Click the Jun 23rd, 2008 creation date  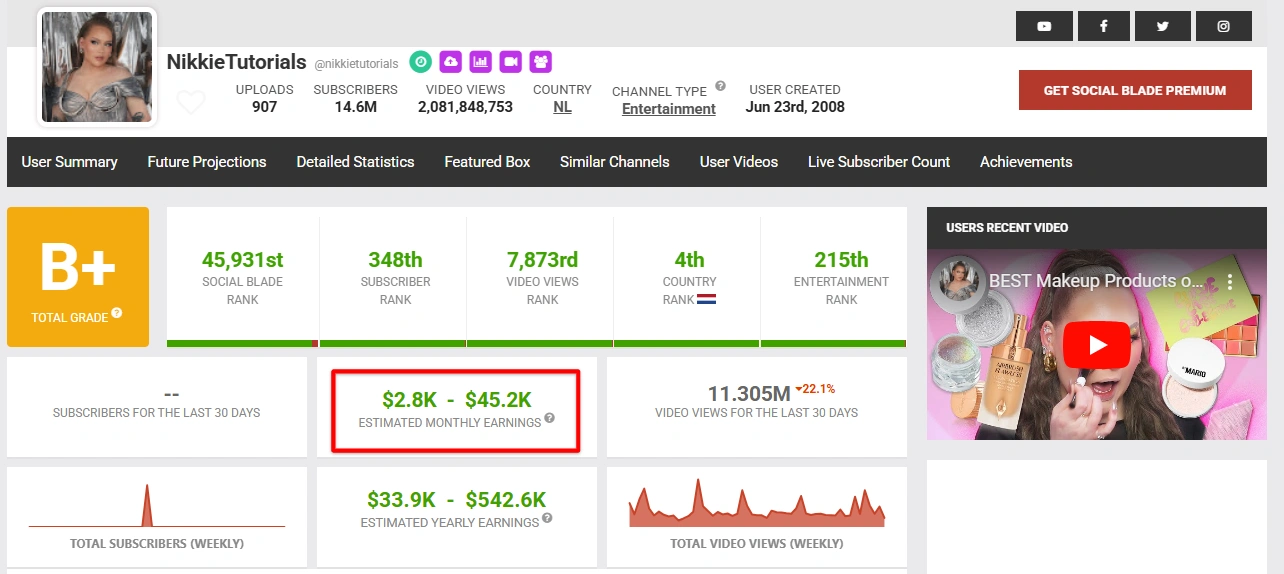click(x=795, y=106)
